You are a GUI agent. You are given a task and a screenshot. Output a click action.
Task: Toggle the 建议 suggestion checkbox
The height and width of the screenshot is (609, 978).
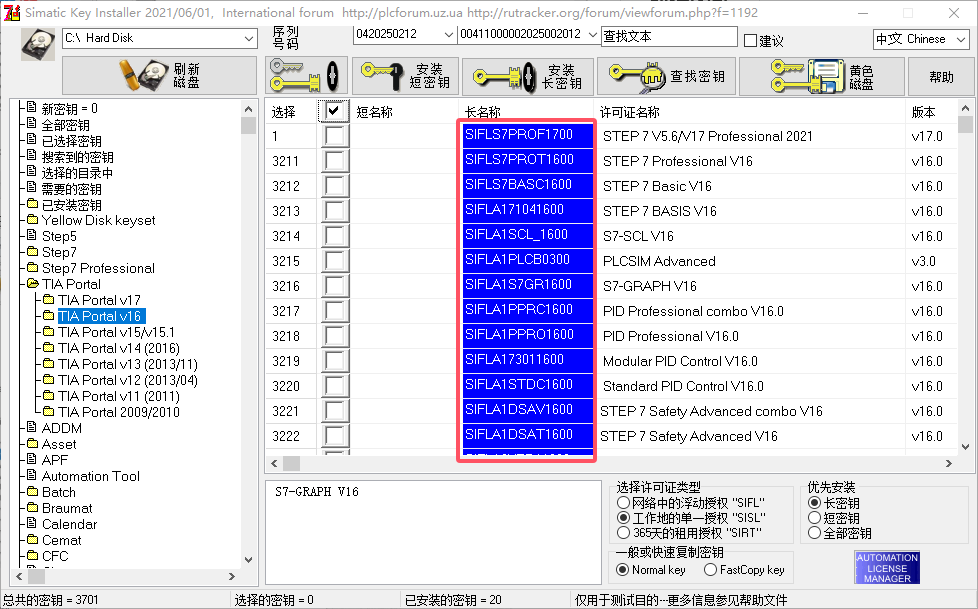click(751, 41)
